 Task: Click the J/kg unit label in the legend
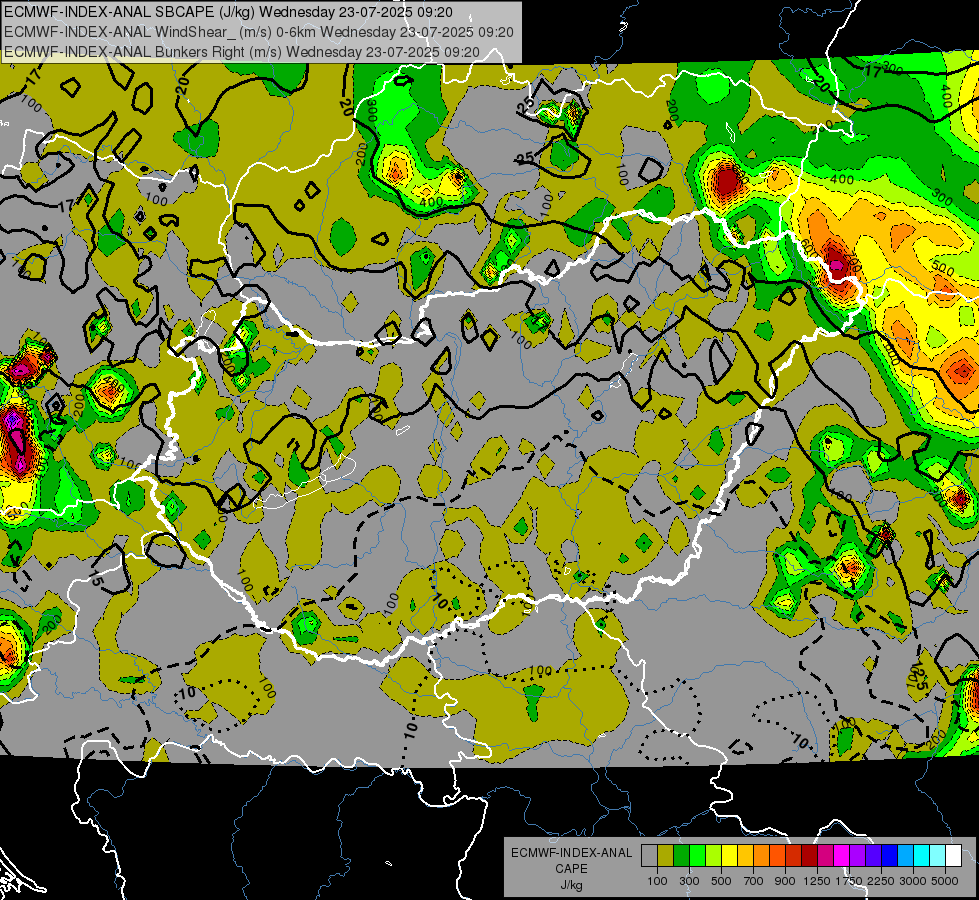pos(571,885)
